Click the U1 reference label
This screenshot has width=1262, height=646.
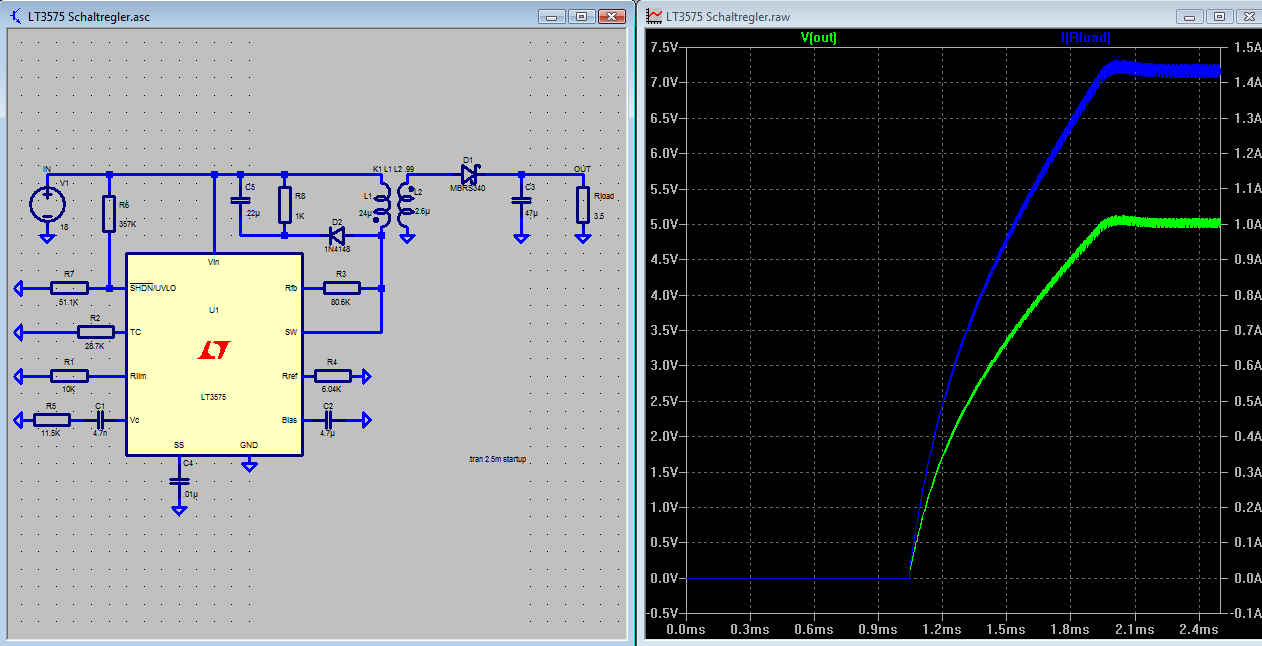(x=214, y=310)
